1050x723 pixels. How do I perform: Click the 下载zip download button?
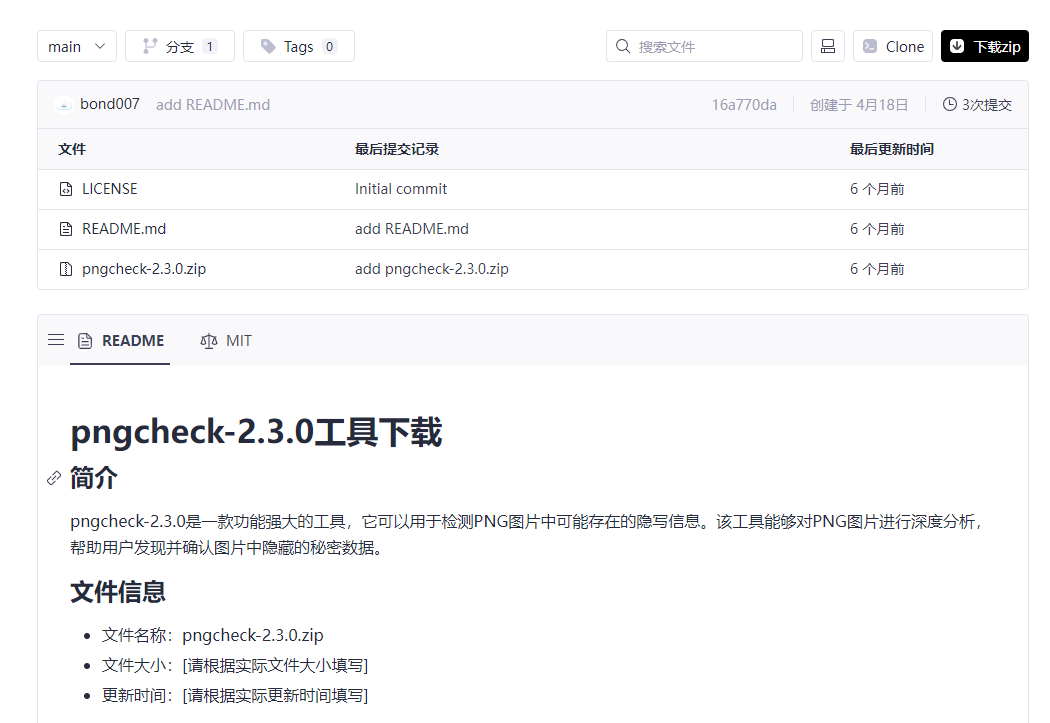[984, 46]
